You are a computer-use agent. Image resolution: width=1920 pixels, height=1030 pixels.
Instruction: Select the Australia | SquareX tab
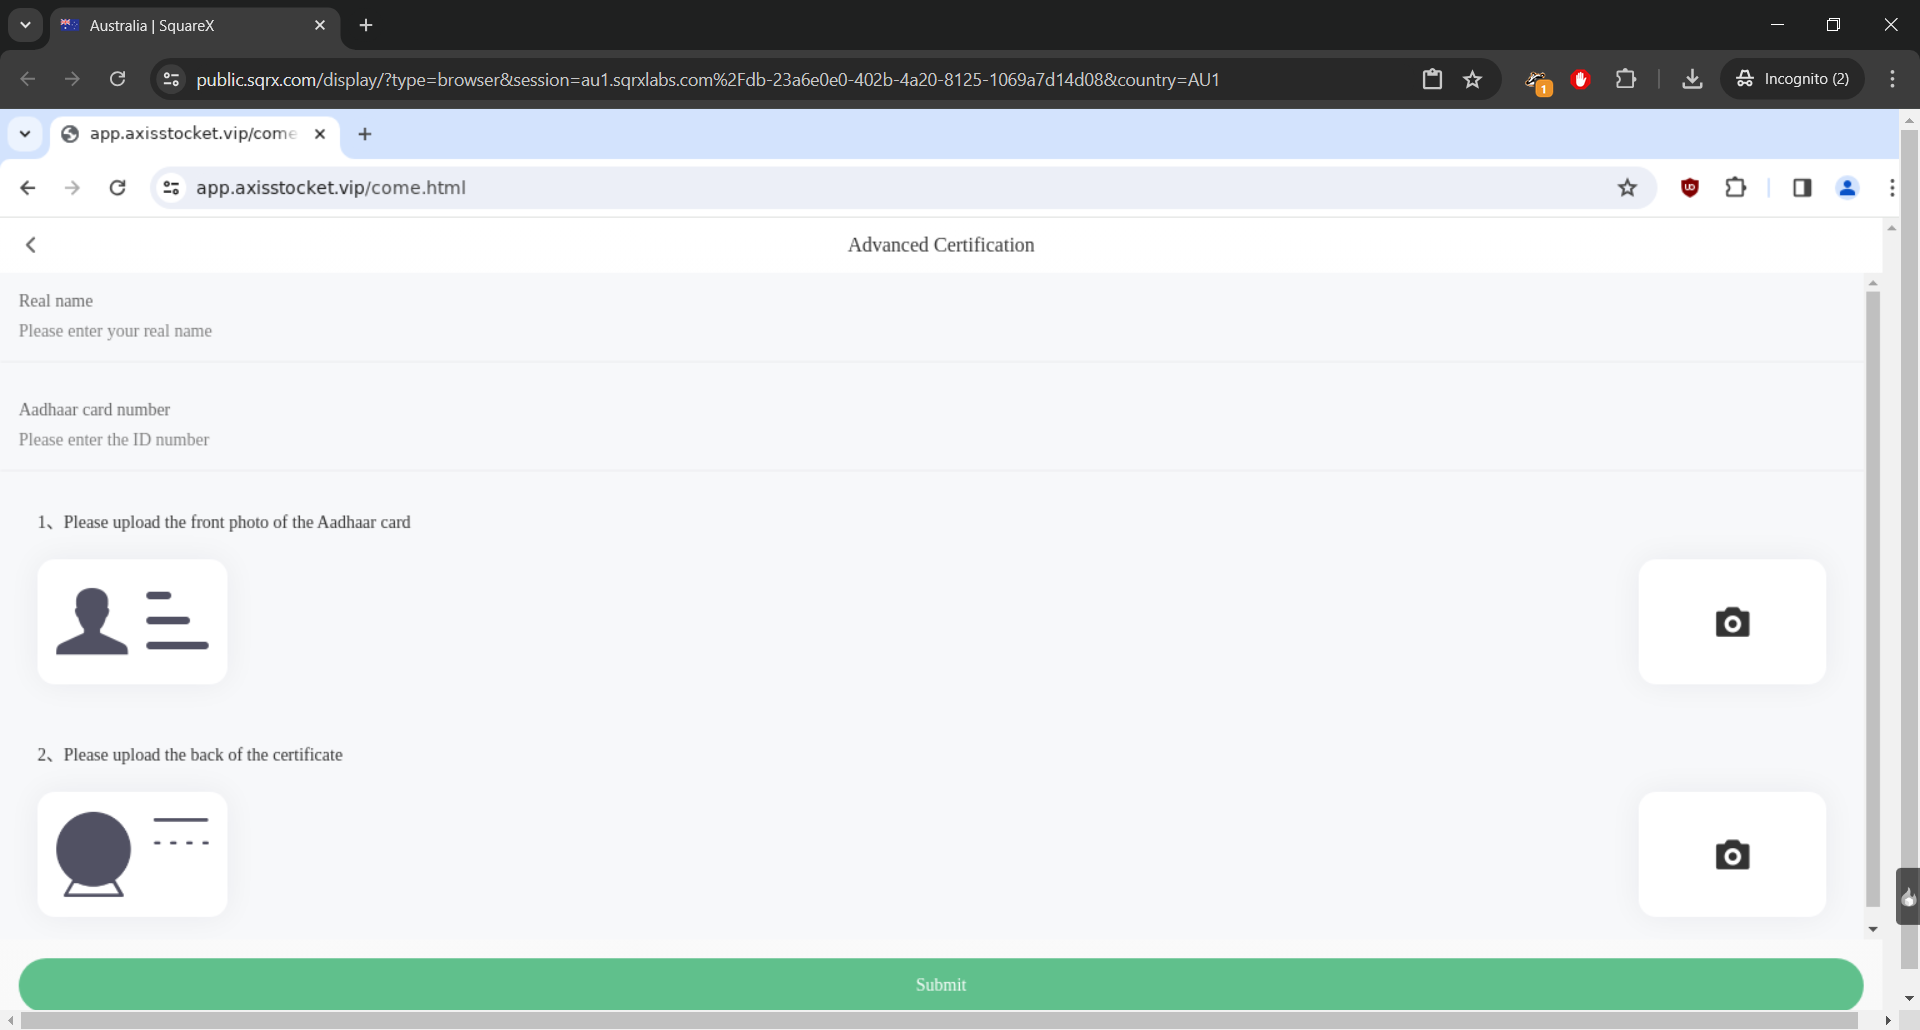click(190, 26)
